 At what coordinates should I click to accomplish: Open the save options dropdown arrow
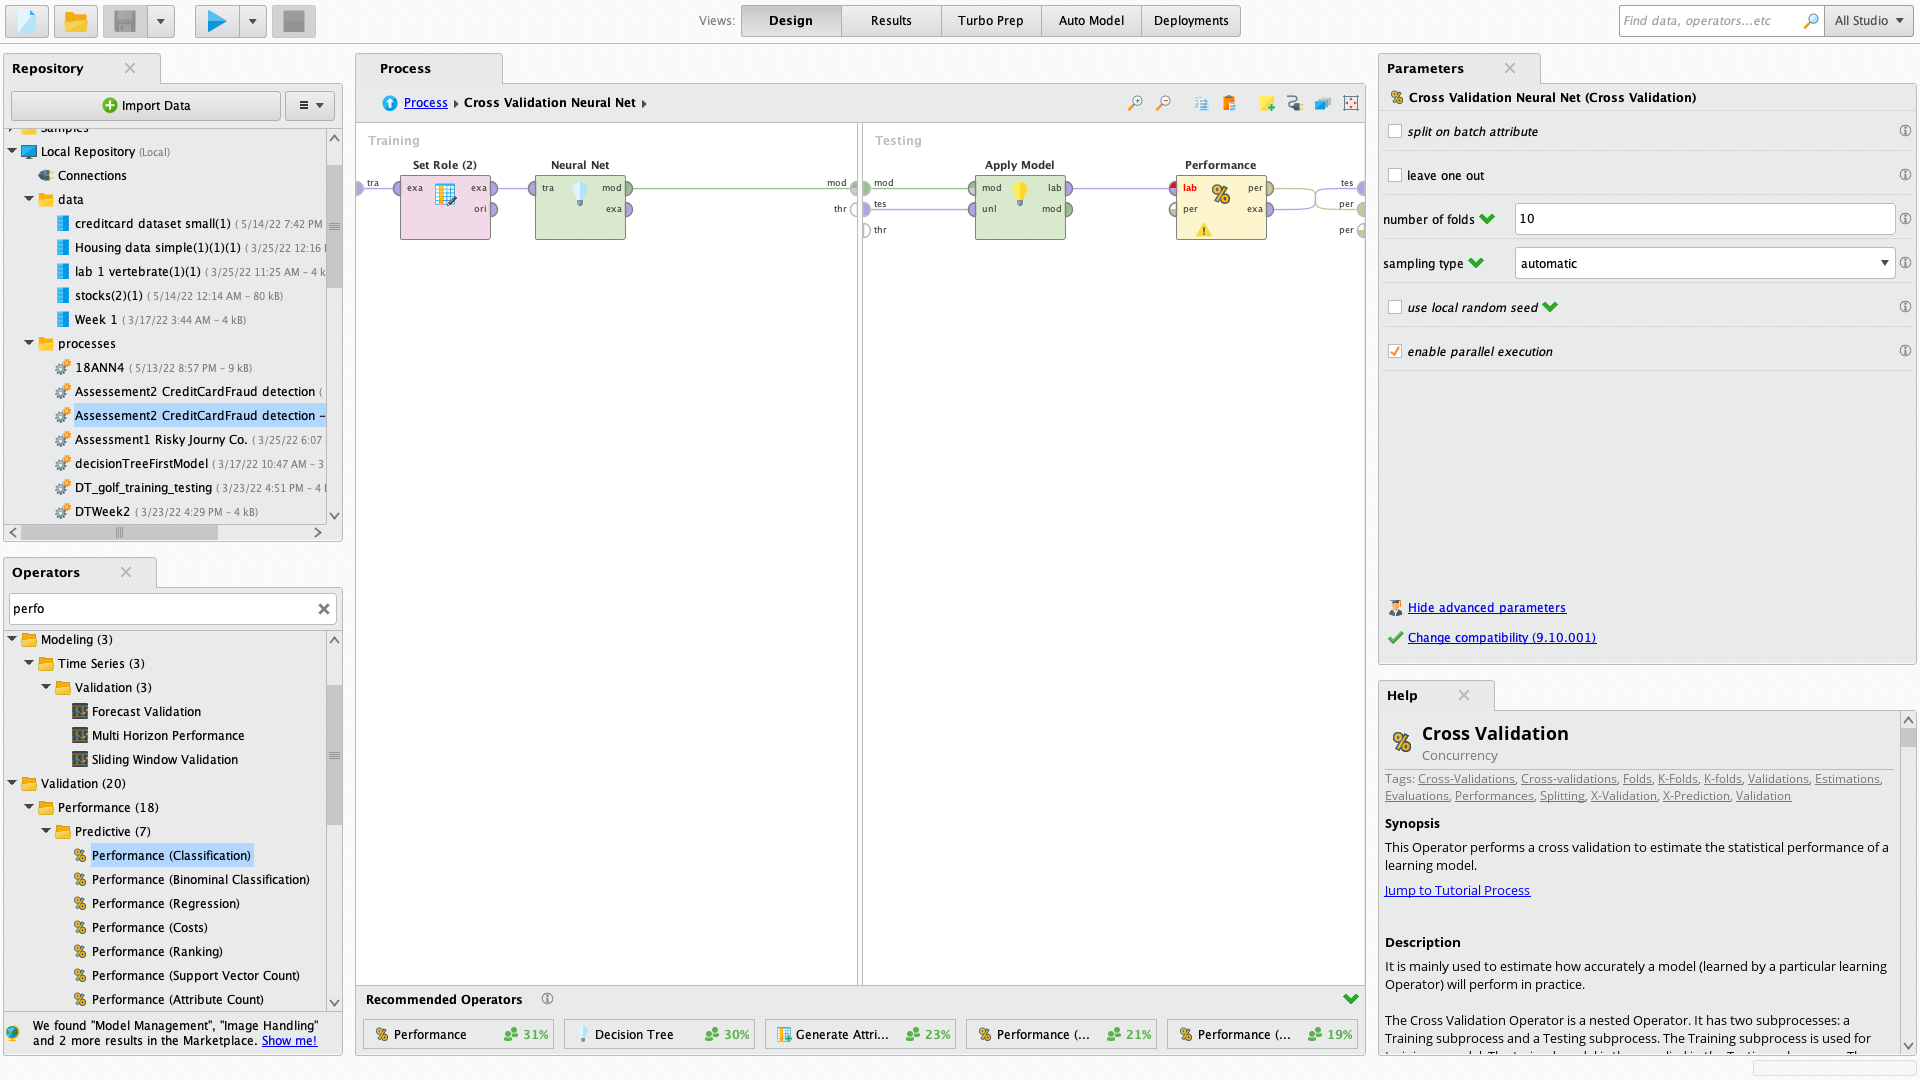tap(161, 21)
